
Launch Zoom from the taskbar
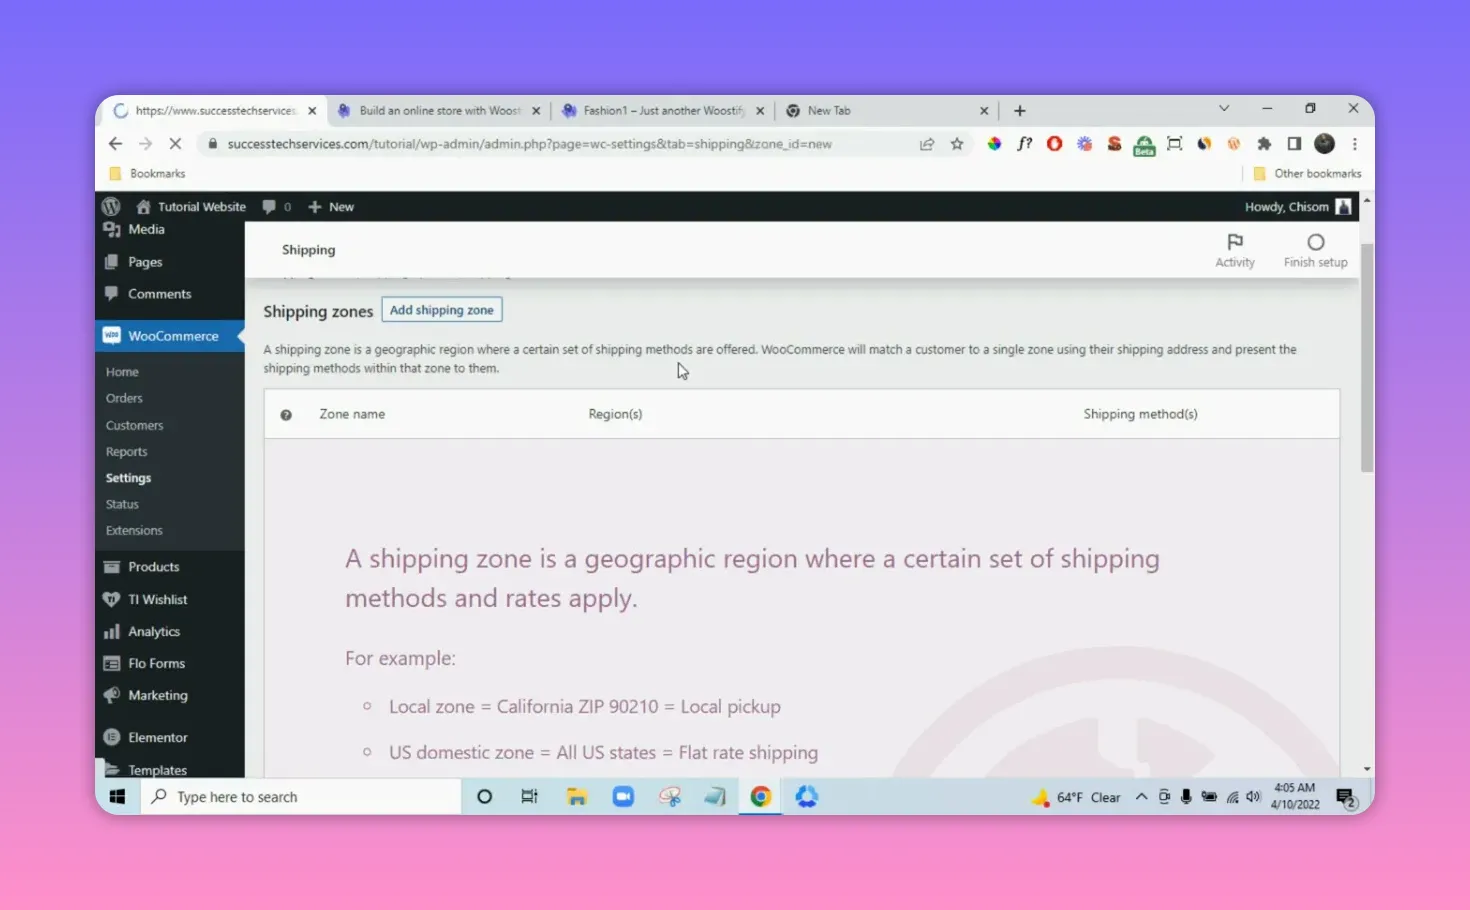coord(622,796)
